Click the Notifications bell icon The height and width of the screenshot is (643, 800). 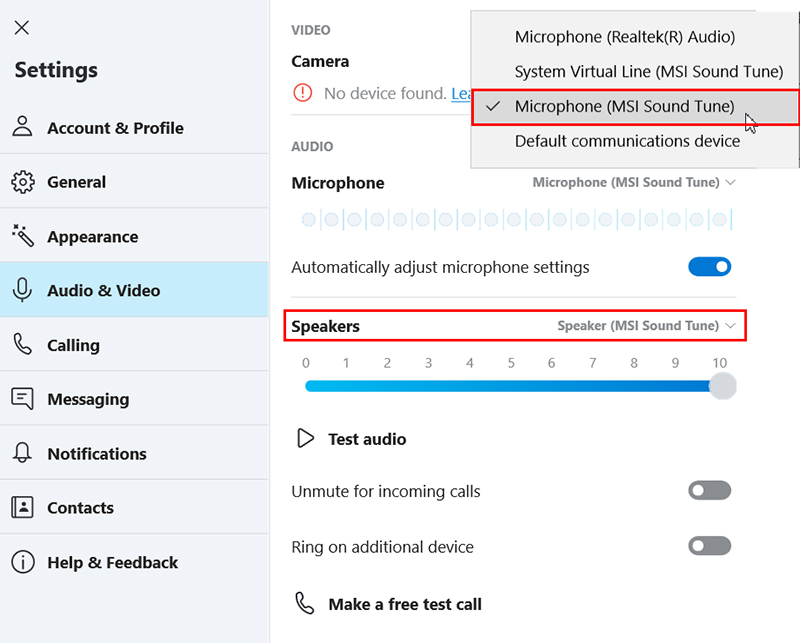[22, 453]
